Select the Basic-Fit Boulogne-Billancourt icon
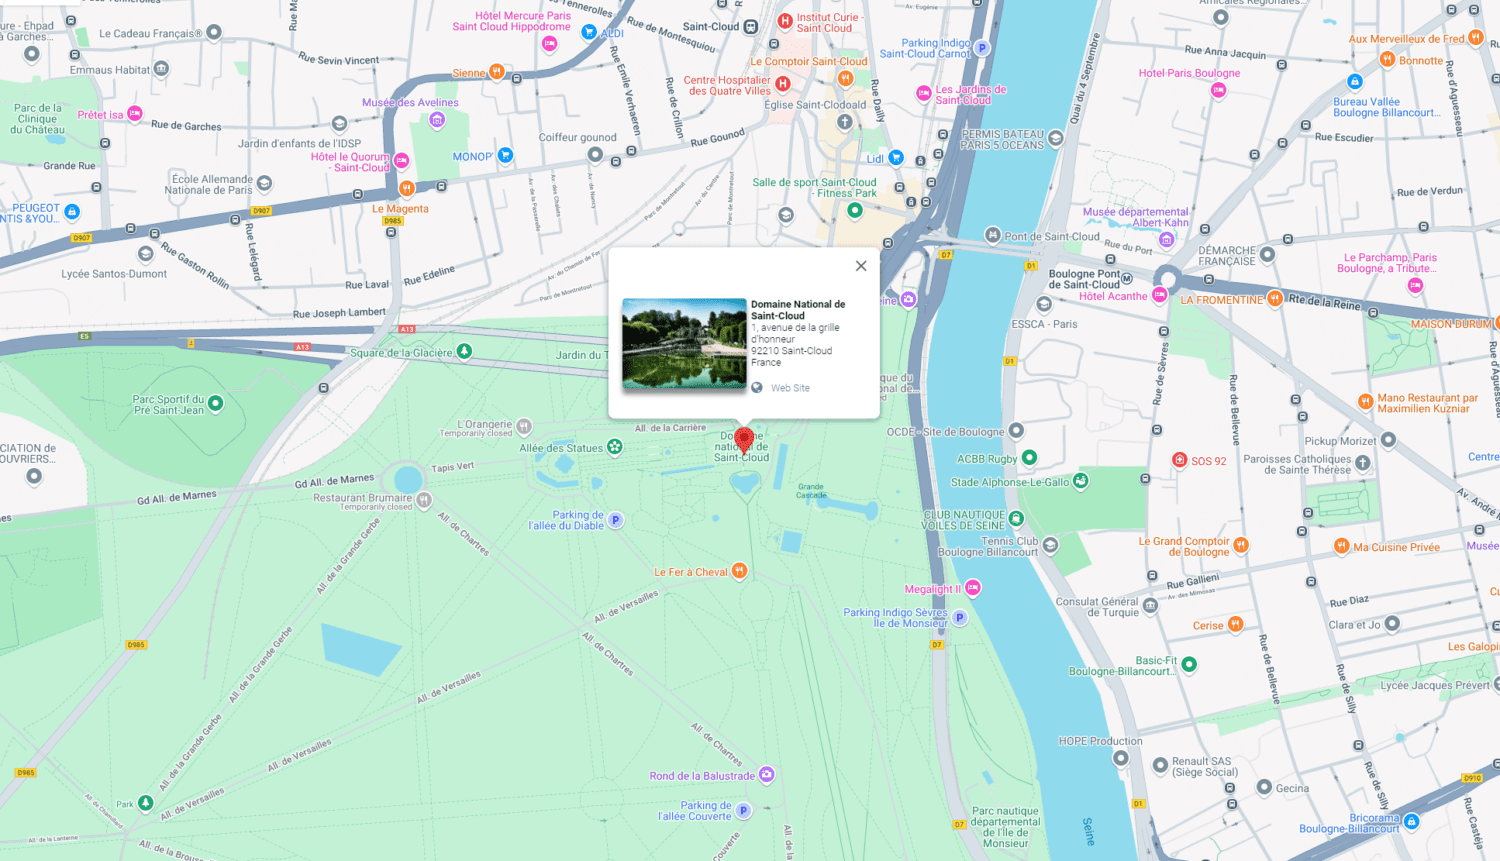 [x=1189, y=664]
